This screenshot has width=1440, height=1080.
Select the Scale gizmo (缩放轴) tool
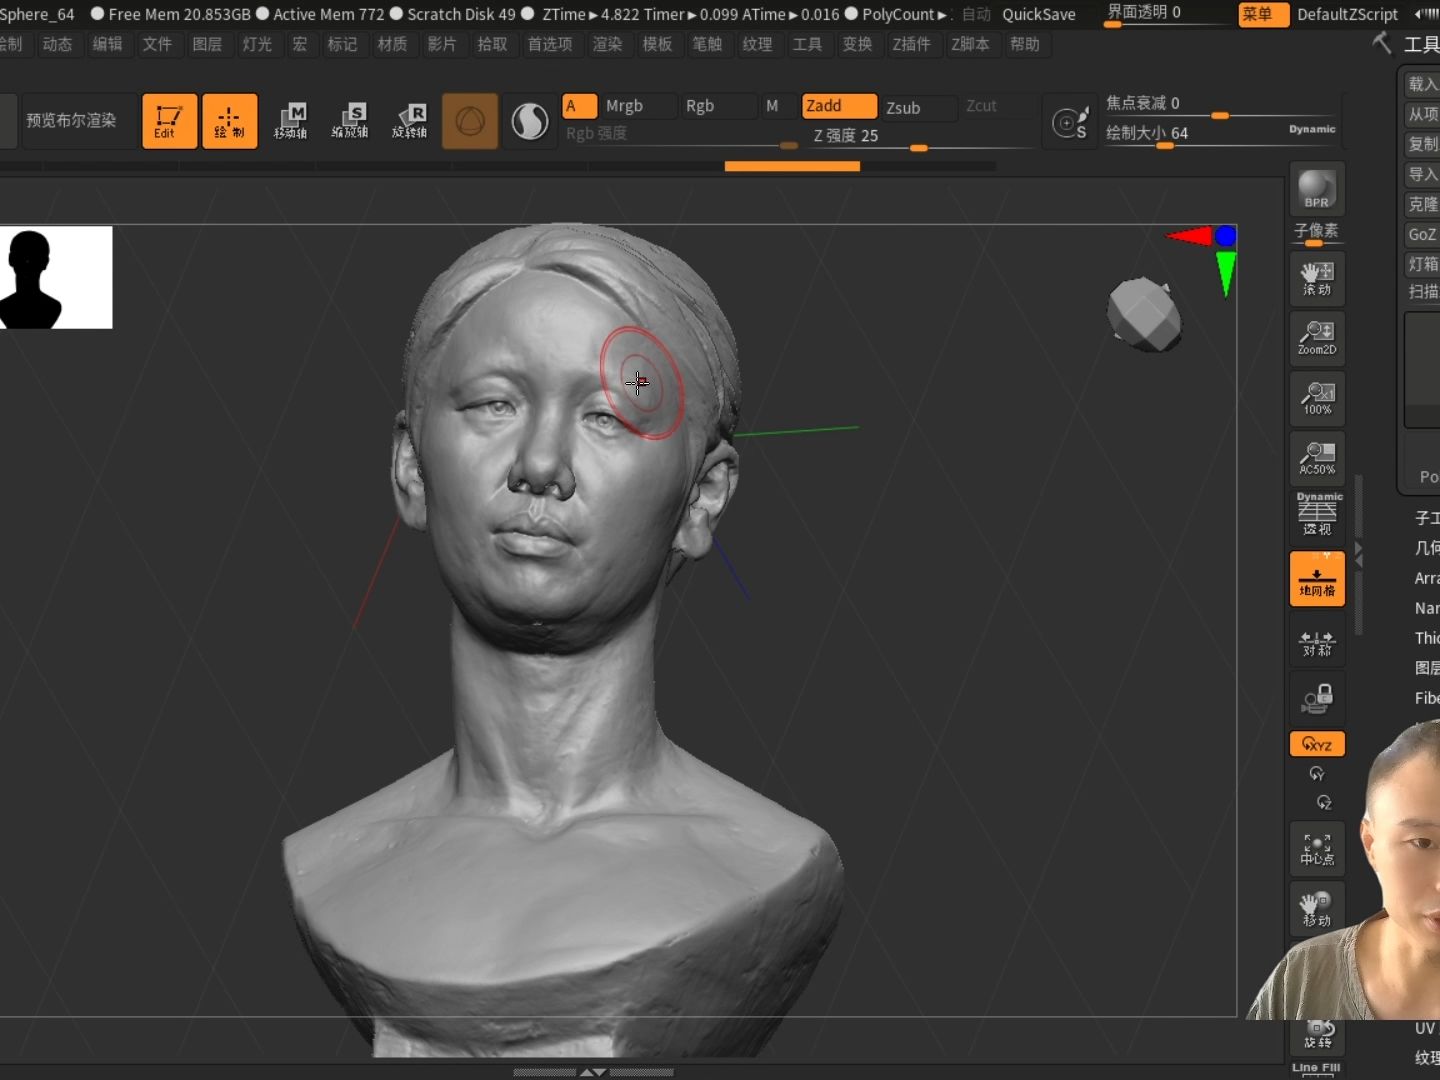[350, 121]
